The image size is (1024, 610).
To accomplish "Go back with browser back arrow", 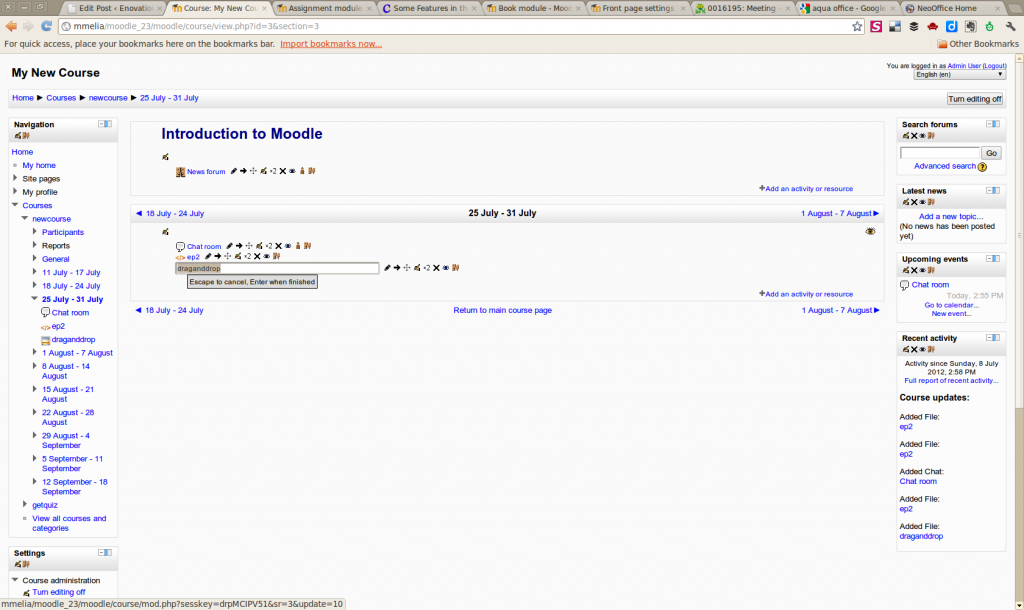I will coord(11,26).
